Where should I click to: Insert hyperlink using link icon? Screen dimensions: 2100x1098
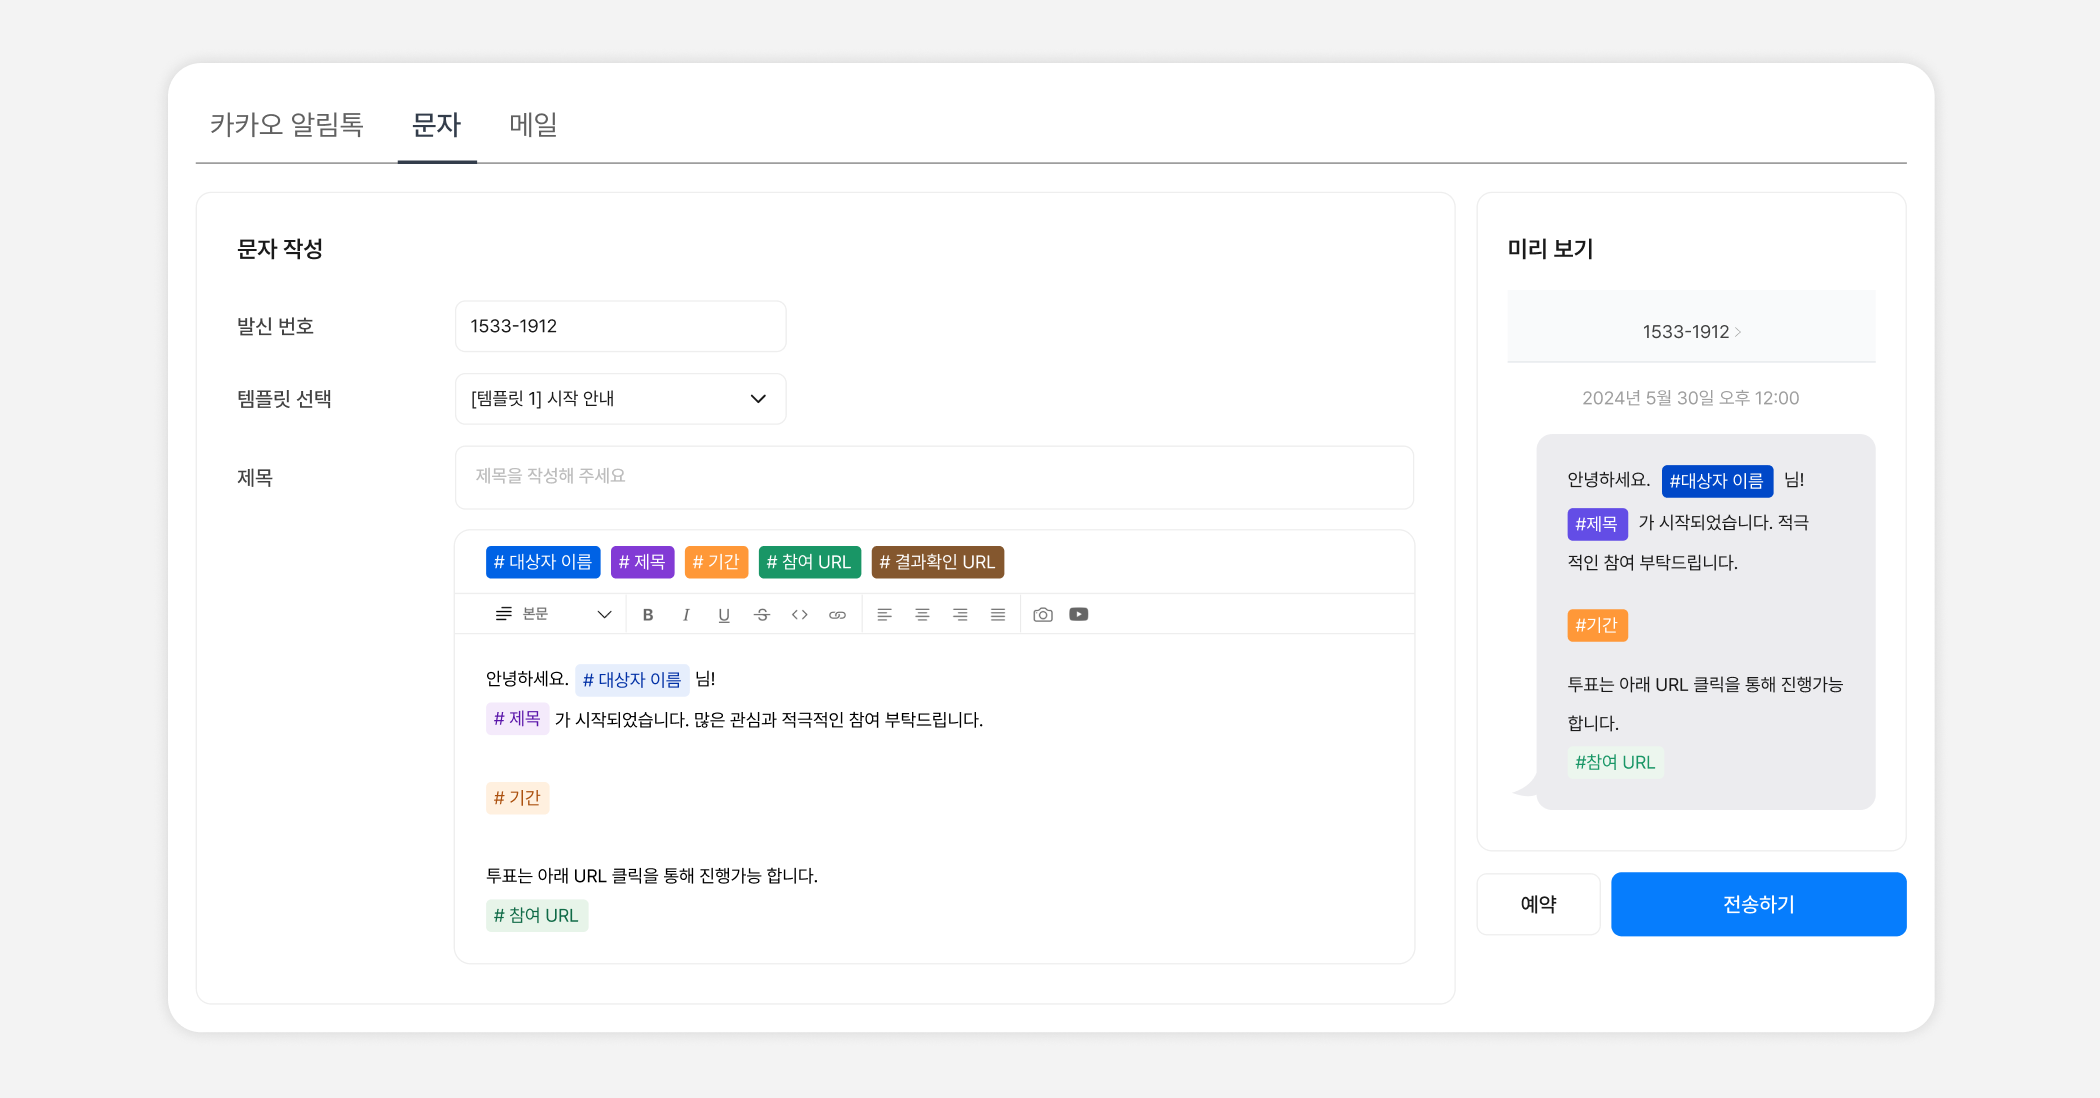(838, 615)
